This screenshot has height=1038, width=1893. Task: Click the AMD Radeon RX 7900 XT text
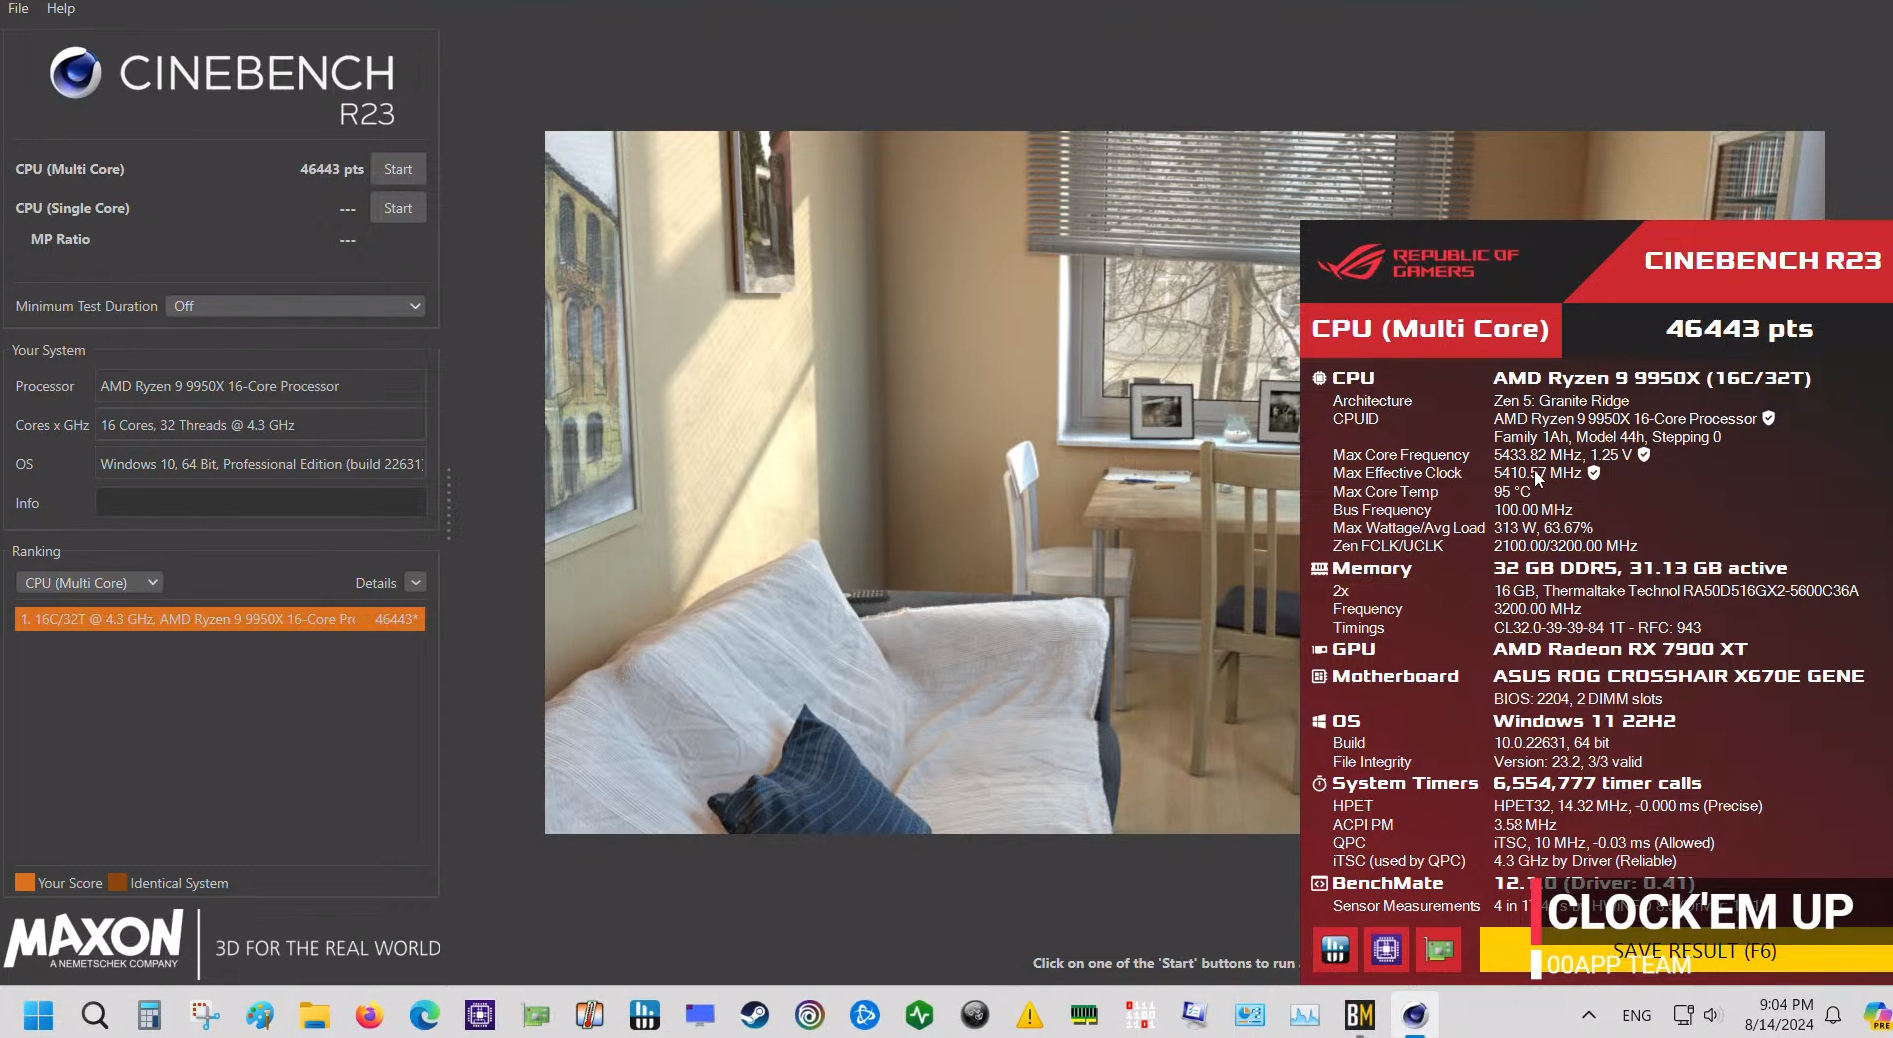[x=1620, y=650]
